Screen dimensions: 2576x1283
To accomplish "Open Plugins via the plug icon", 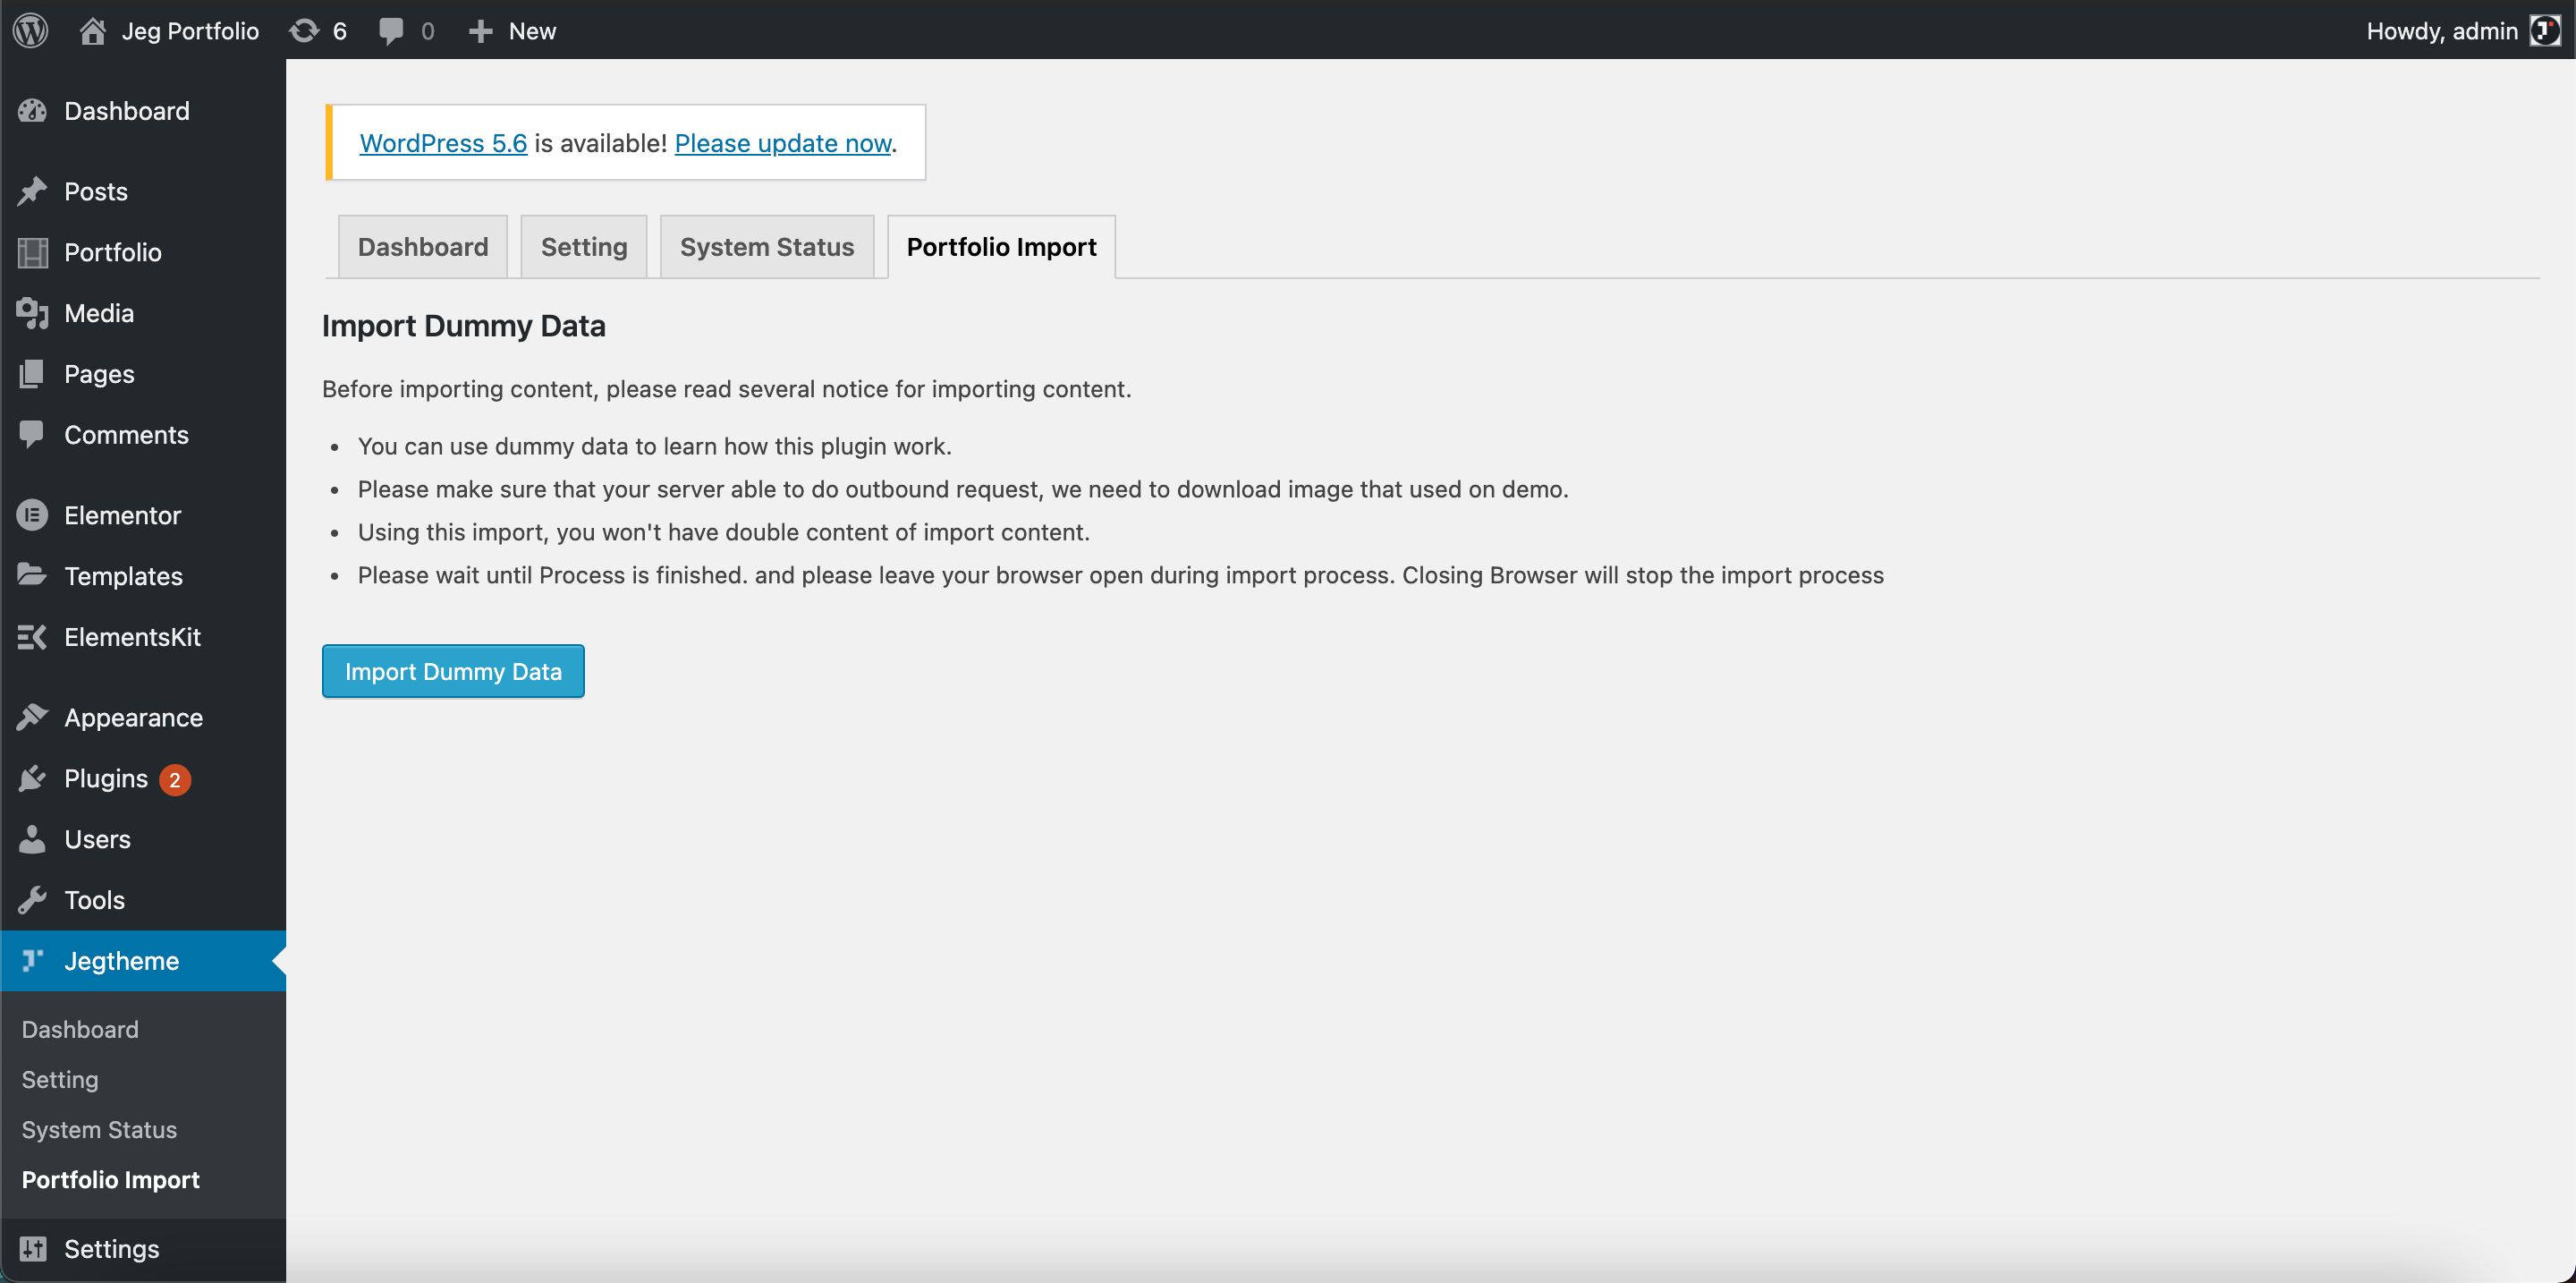I will tap(32, 778).
